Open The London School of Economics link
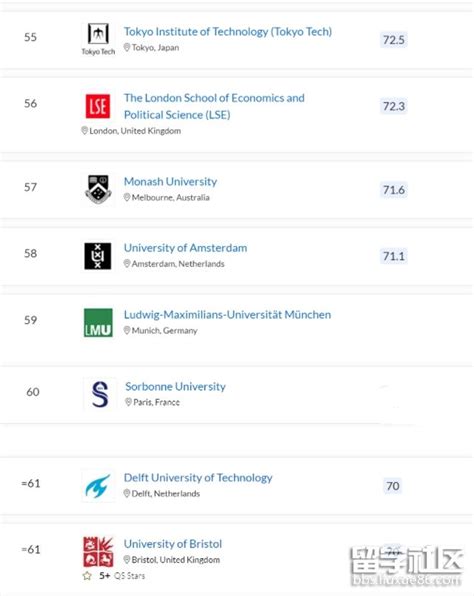Viewport: 474px width, 596px height. 214,106
